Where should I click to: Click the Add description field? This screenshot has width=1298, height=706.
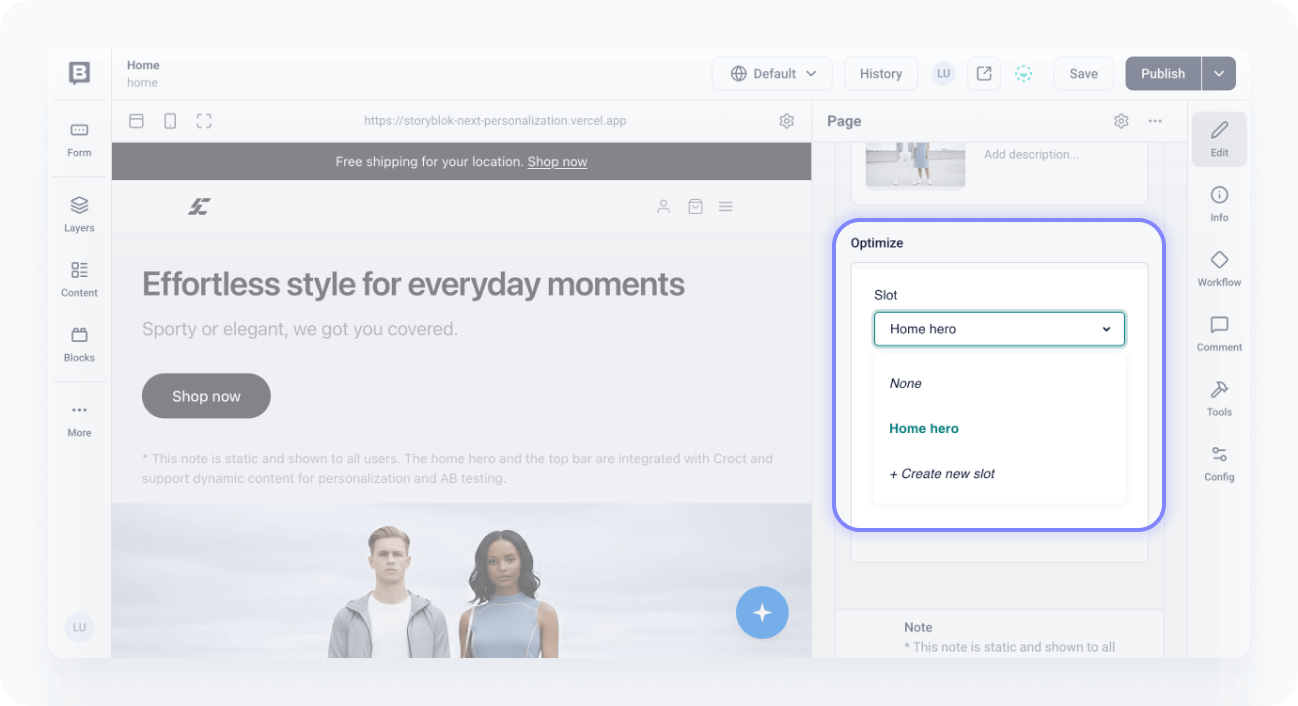(1031, 155)
